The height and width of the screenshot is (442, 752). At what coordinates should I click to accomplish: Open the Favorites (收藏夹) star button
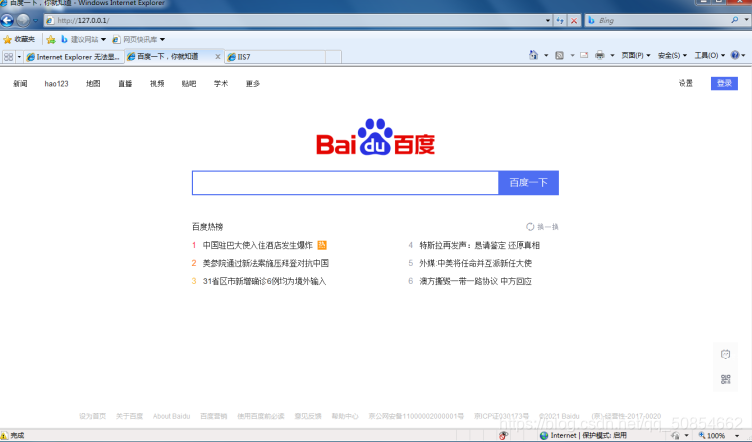tap(19, 39)
